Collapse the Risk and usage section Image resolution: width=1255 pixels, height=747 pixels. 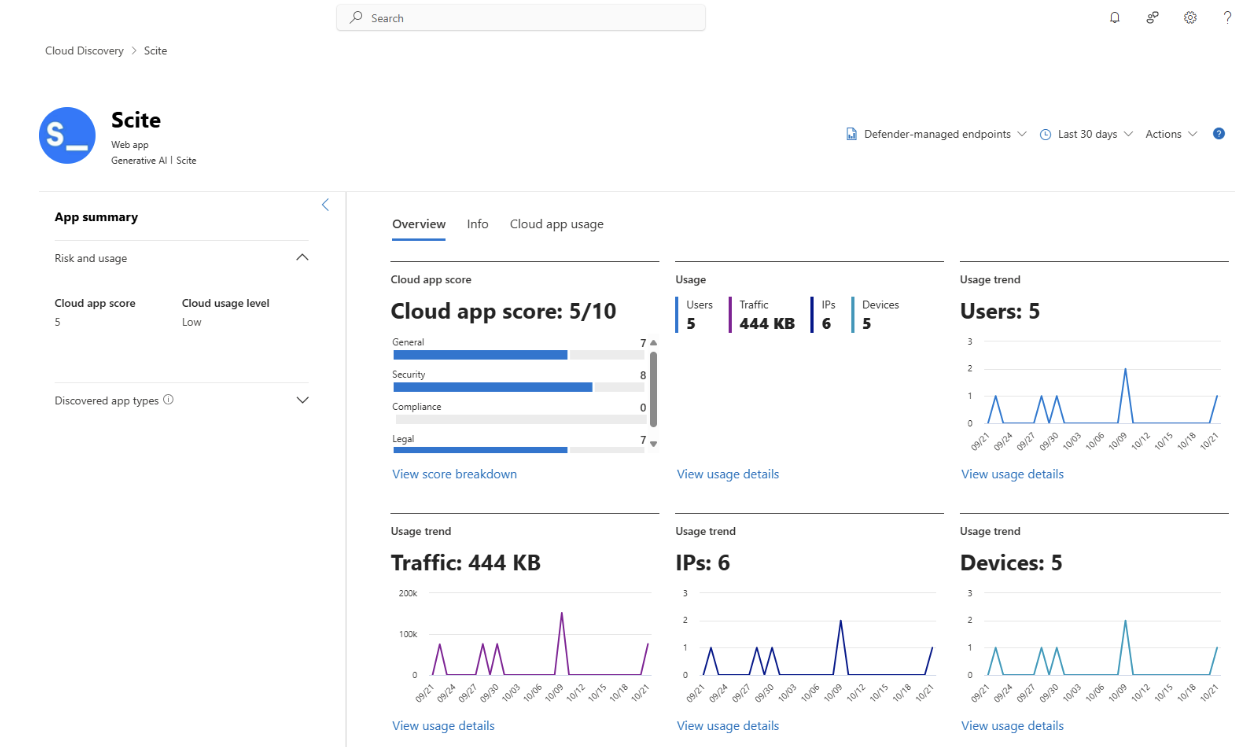(303, 258)
